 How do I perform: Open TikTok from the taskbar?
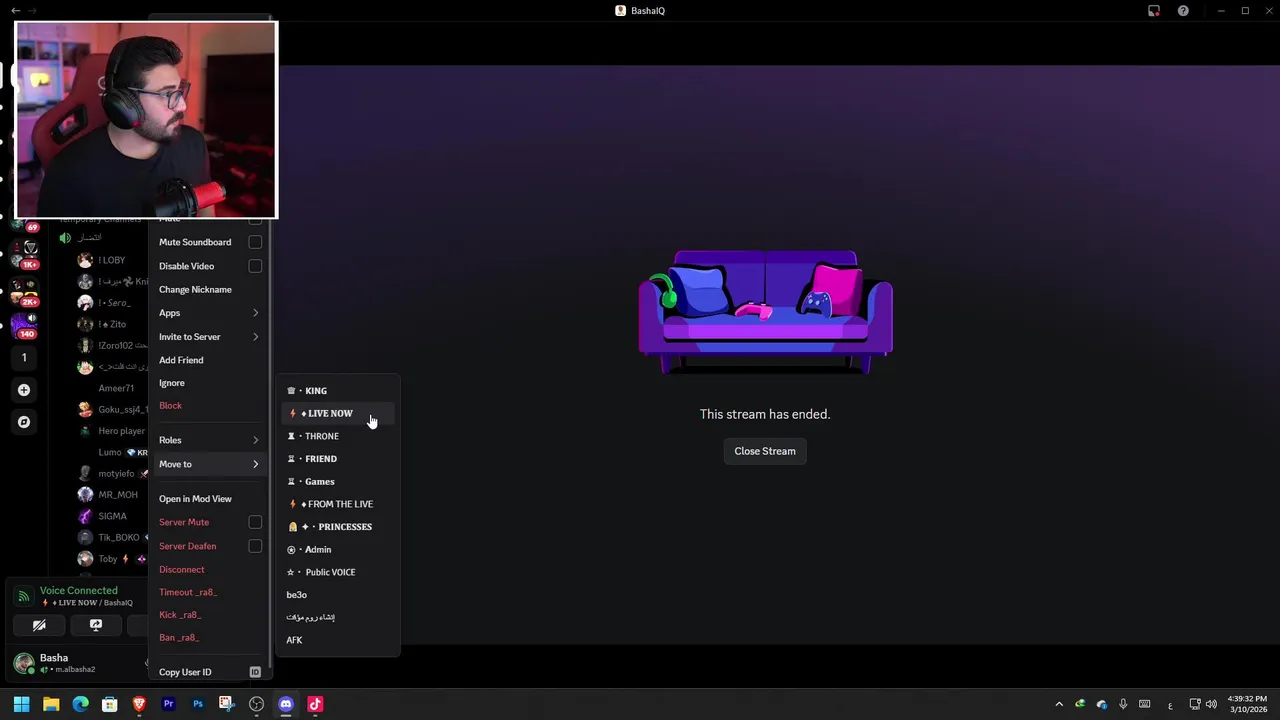pyautogui.click(x=315, y=704)
